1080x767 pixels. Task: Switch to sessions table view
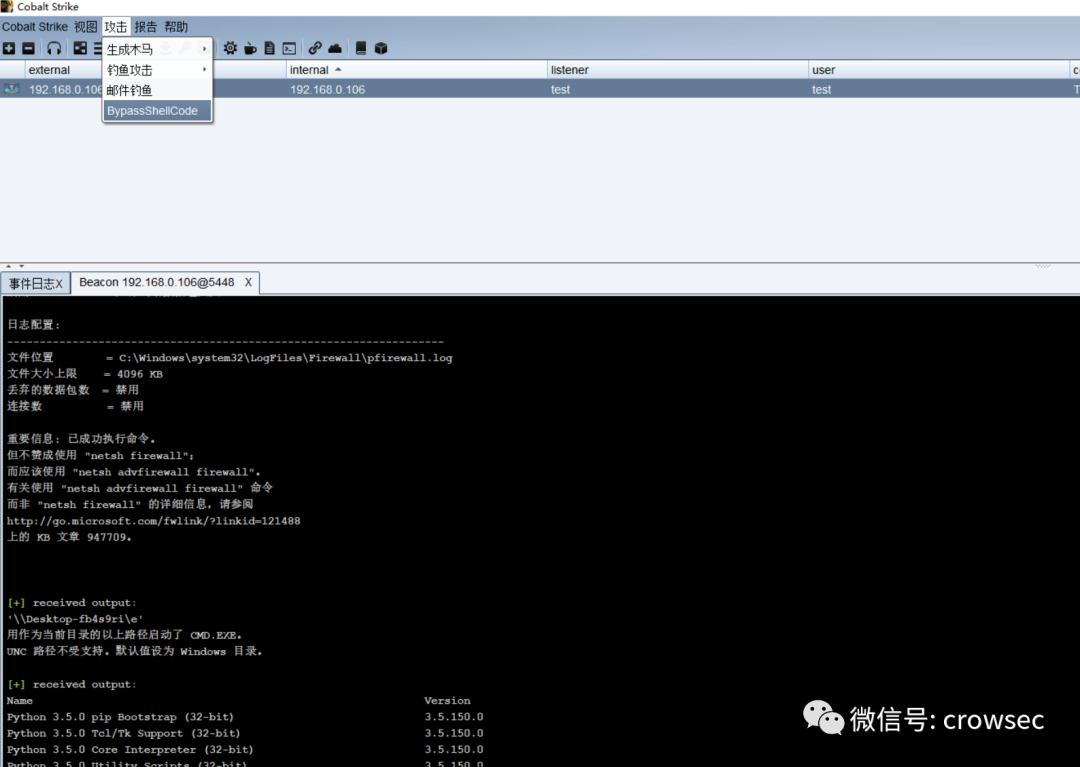96,47
